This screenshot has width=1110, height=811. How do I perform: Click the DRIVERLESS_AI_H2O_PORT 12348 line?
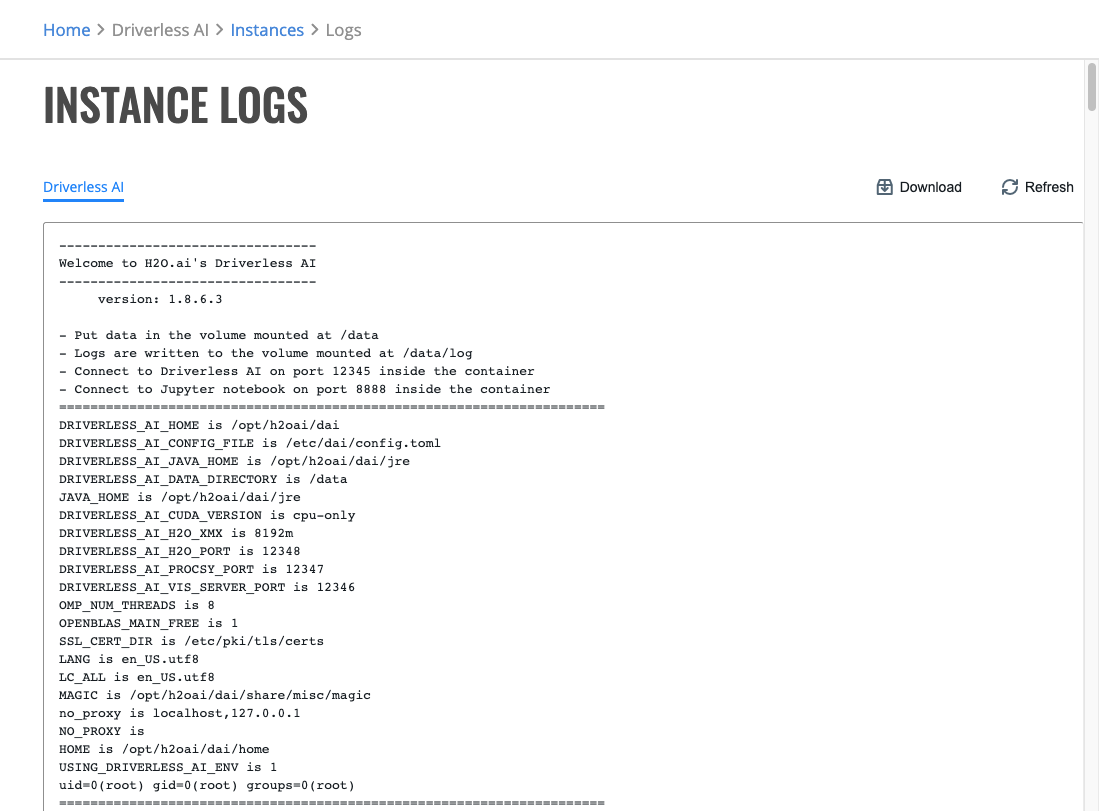pos(180,551)
